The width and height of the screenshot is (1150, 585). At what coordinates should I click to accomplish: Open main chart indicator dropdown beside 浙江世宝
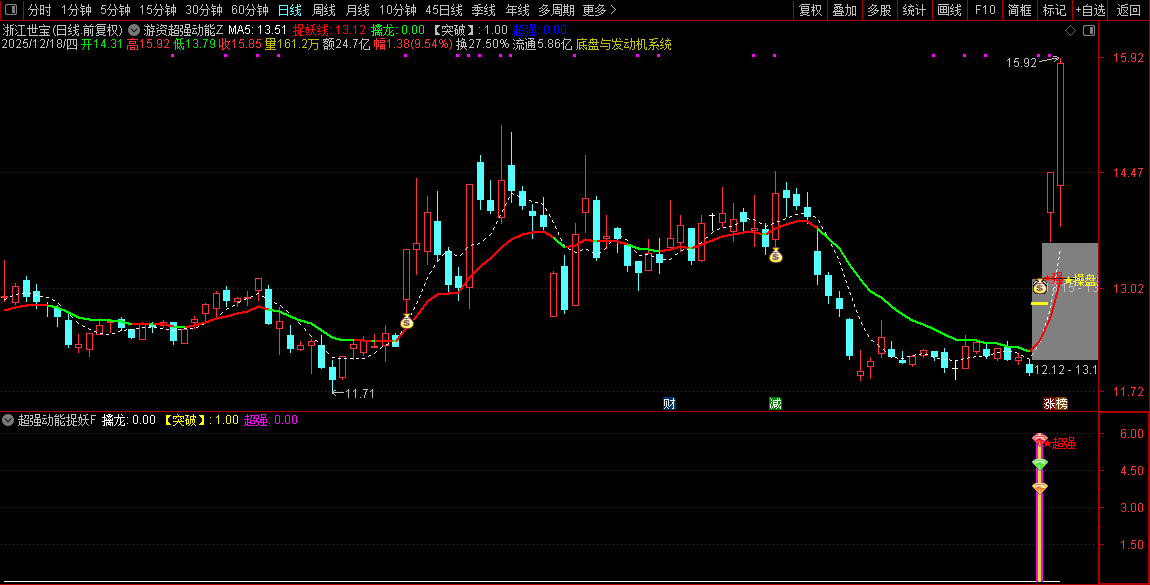tap(133, 30)
